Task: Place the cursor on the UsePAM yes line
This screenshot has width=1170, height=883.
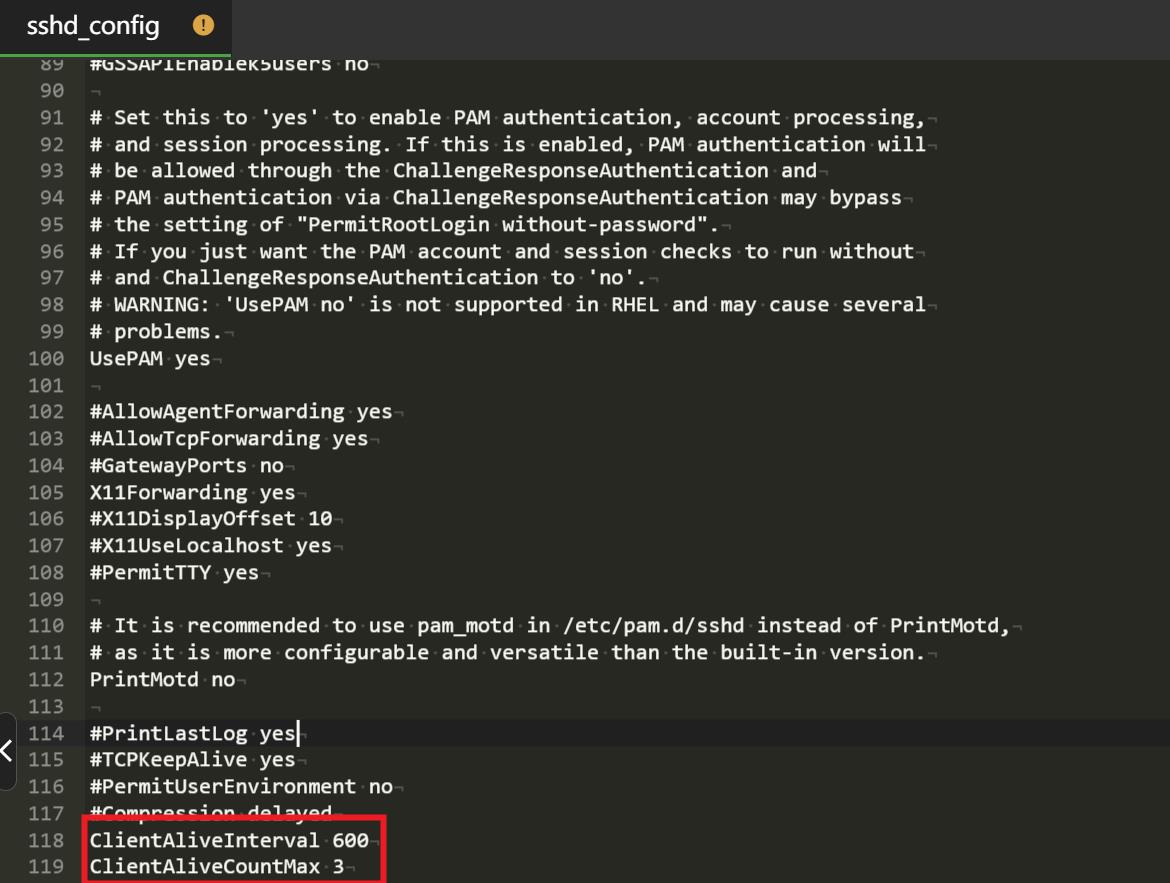Action: [150, 358]
